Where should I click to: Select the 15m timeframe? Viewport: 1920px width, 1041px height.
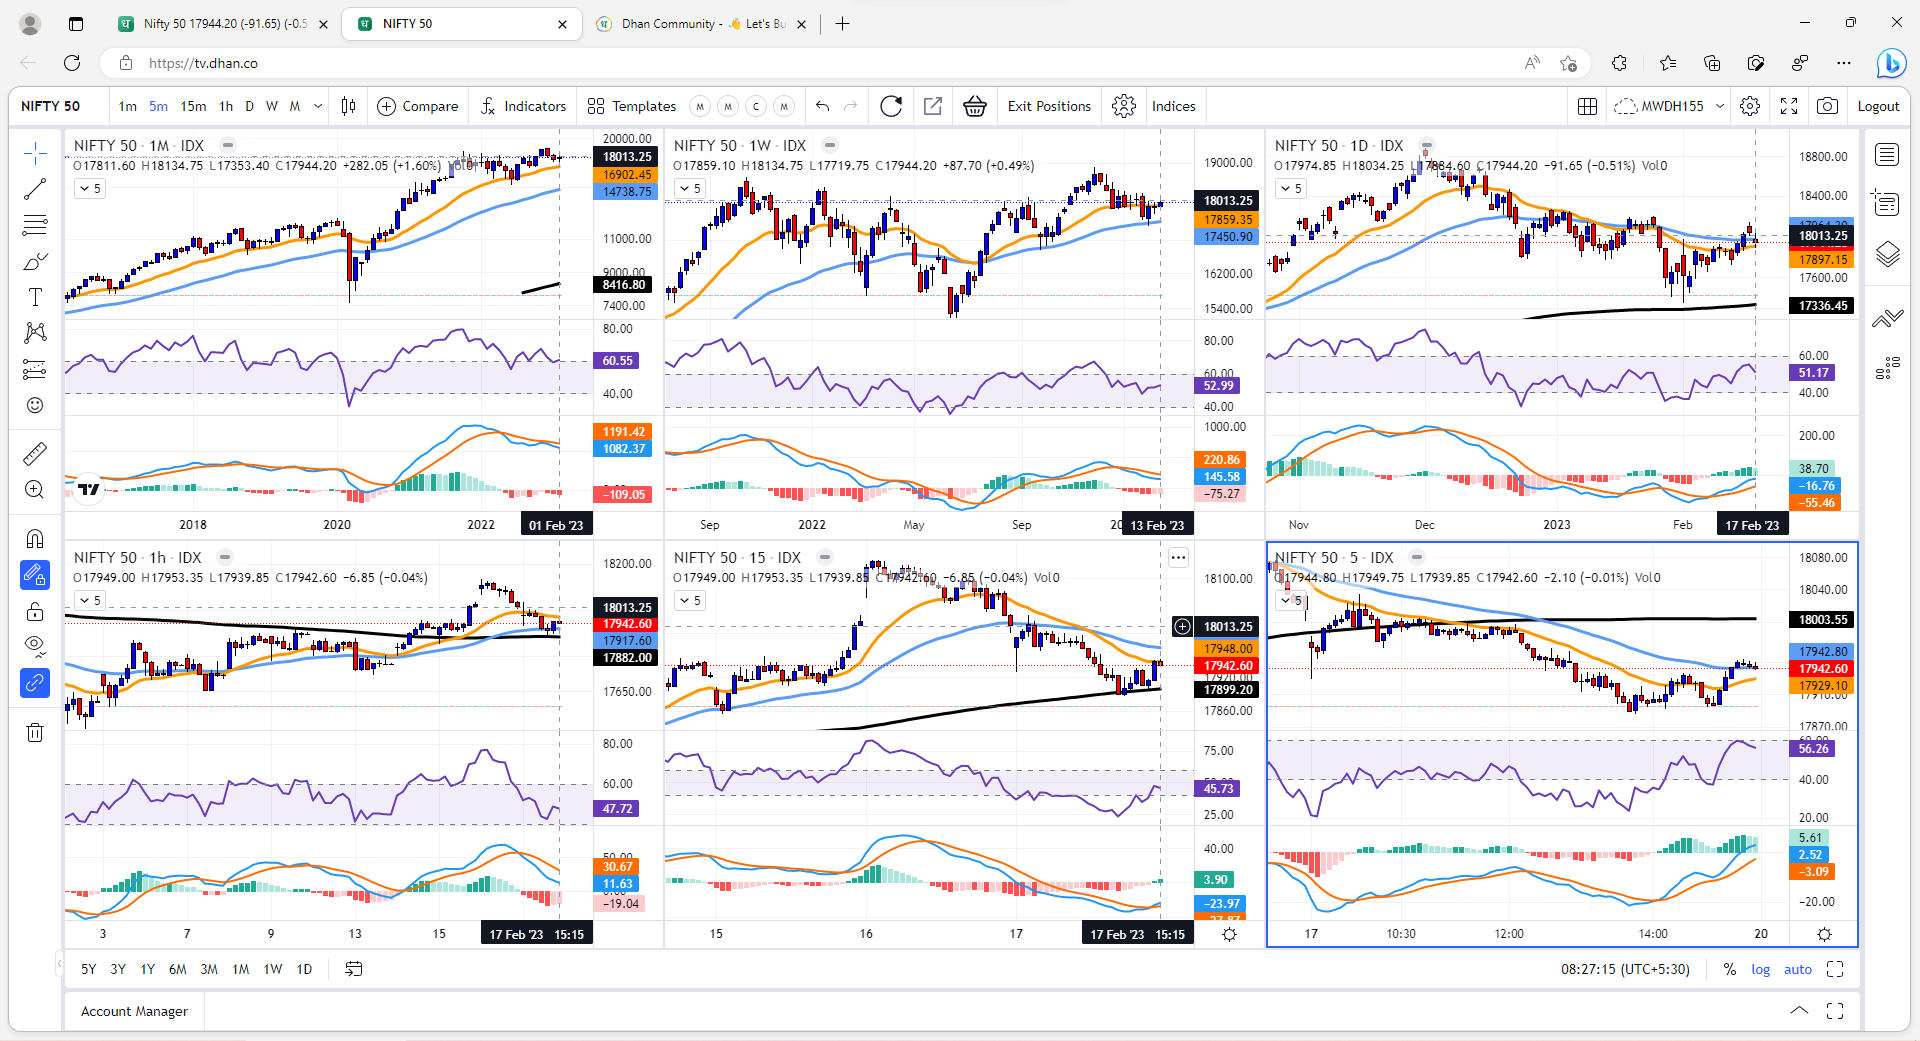click(193, 106)
